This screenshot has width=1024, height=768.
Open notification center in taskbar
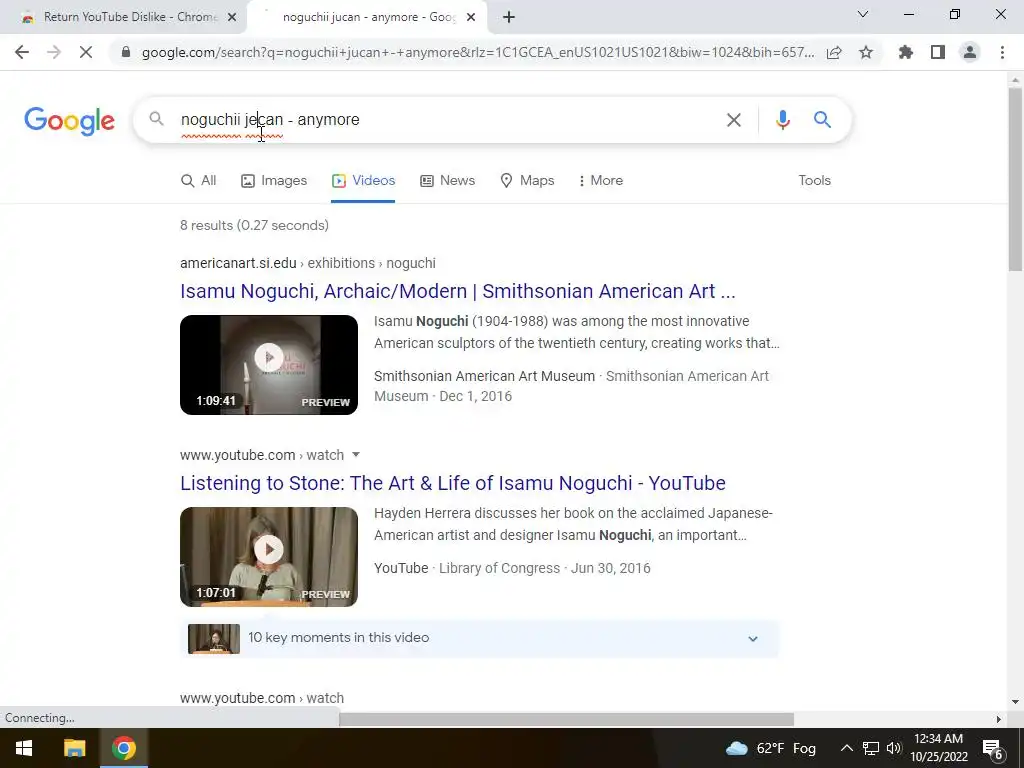click(993, 748)
